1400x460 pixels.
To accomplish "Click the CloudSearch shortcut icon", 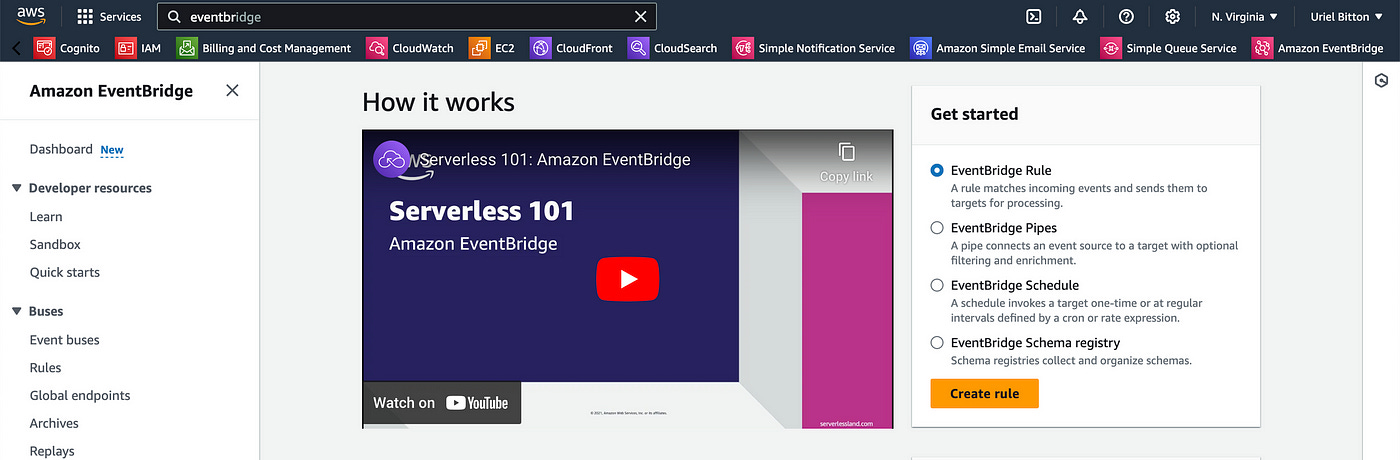I will click(638, 47).
